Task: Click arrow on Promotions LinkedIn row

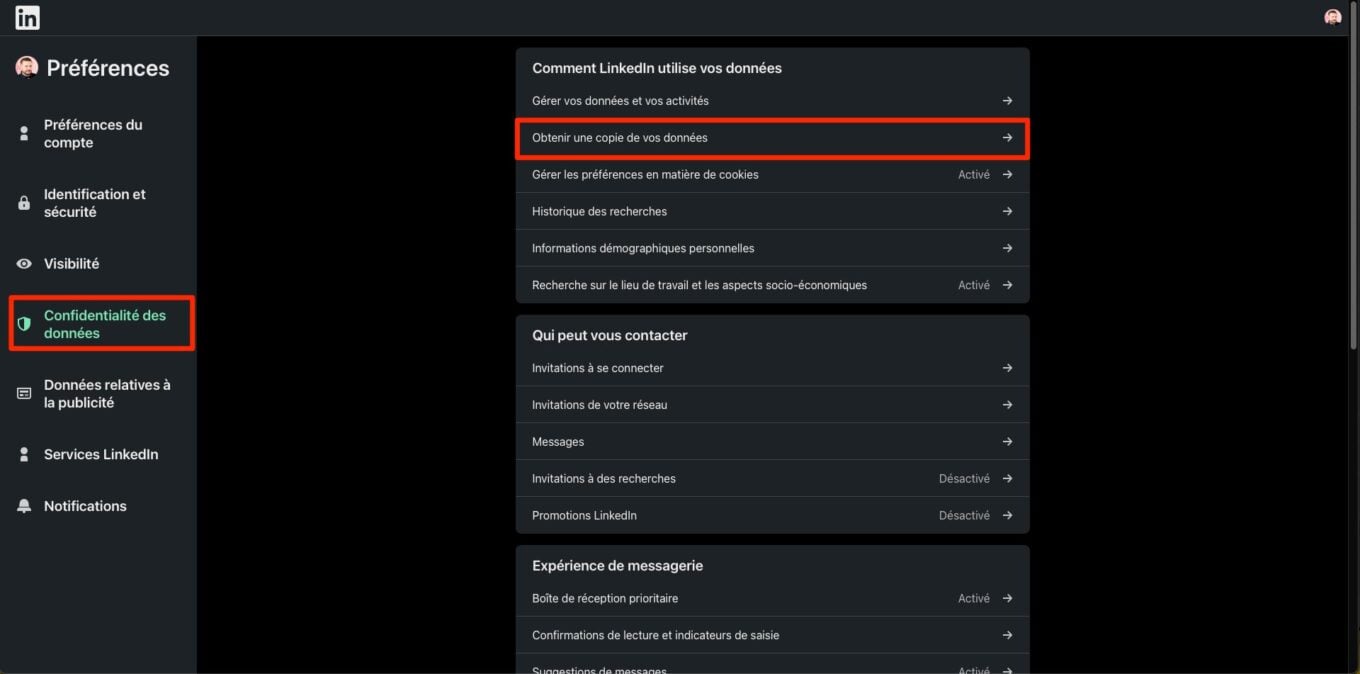Action: [1007, 516]
